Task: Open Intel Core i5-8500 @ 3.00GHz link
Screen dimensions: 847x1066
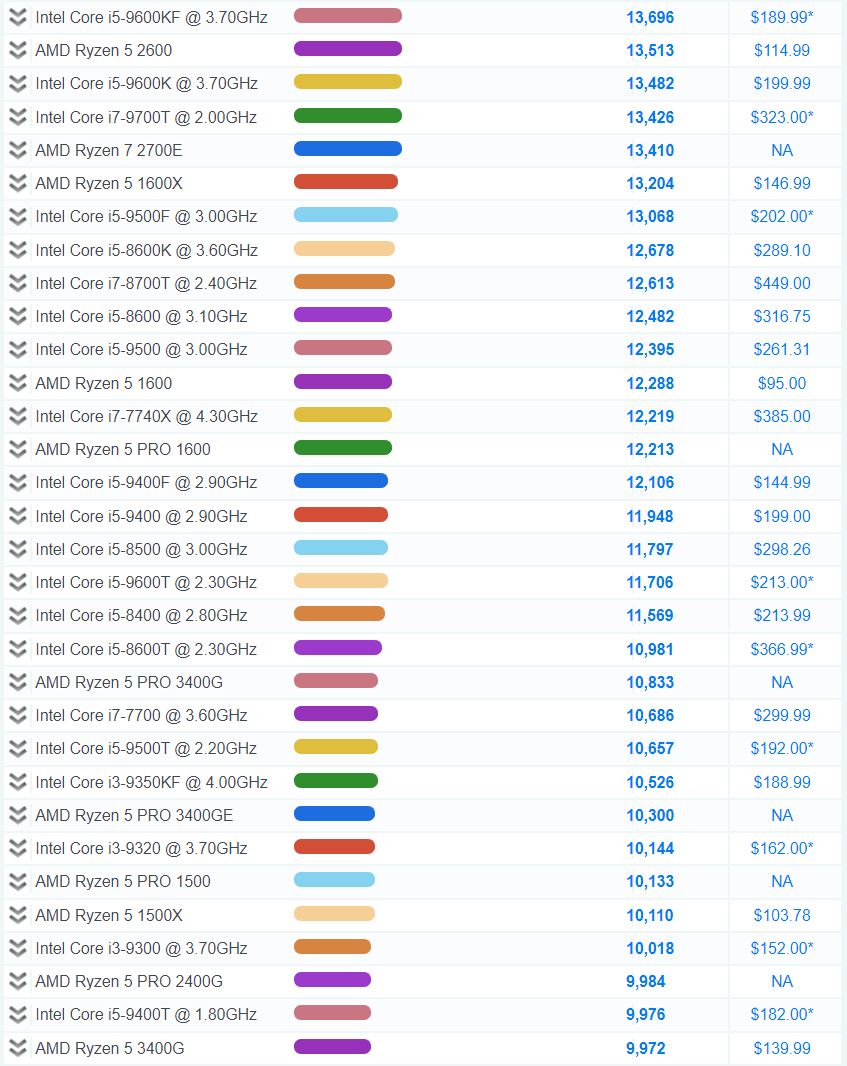Action: click(141, 549)
